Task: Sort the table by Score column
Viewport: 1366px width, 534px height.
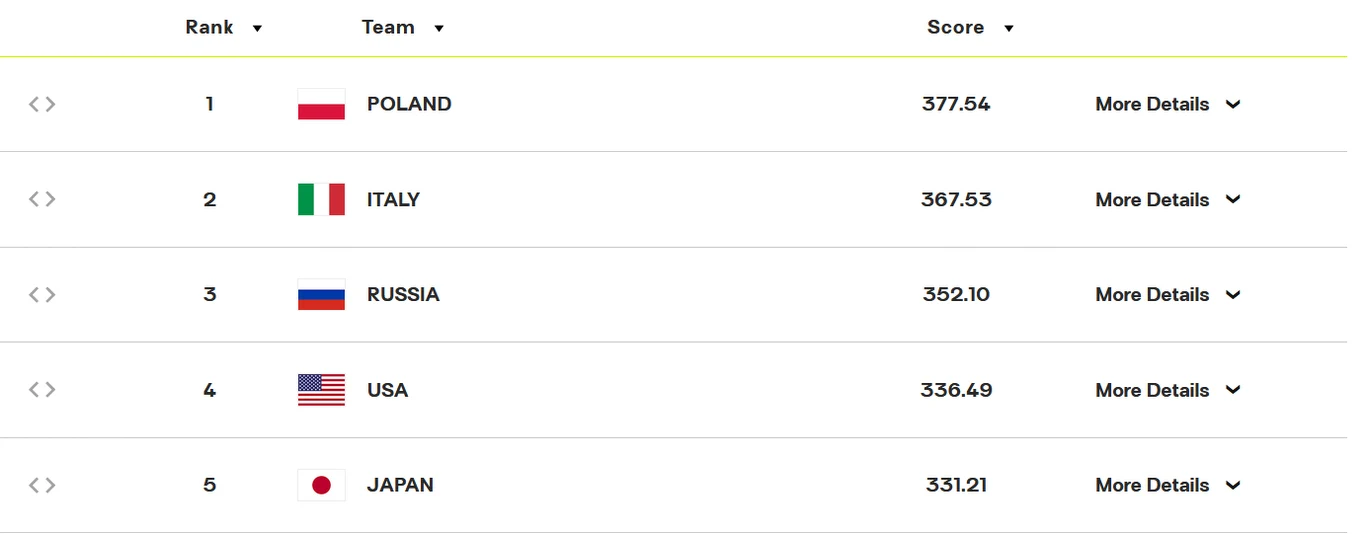Action: (x=970, y=28)
